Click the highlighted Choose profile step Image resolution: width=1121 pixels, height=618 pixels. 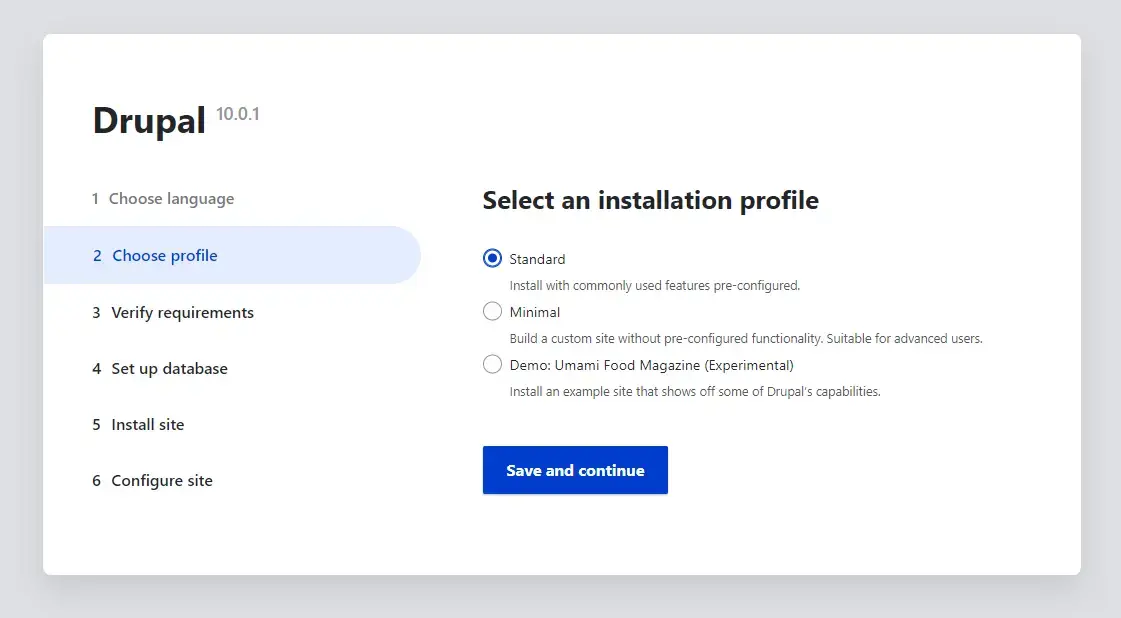tap(165, 256)
